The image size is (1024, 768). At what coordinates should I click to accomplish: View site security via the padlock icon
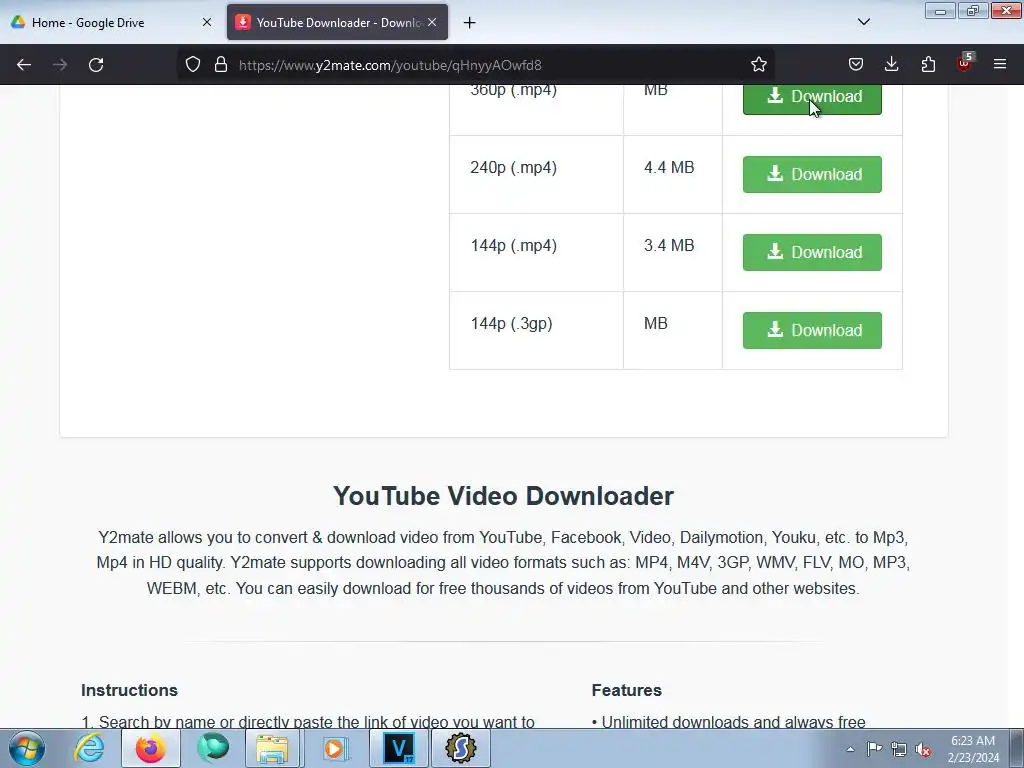(x=221, y=65)
